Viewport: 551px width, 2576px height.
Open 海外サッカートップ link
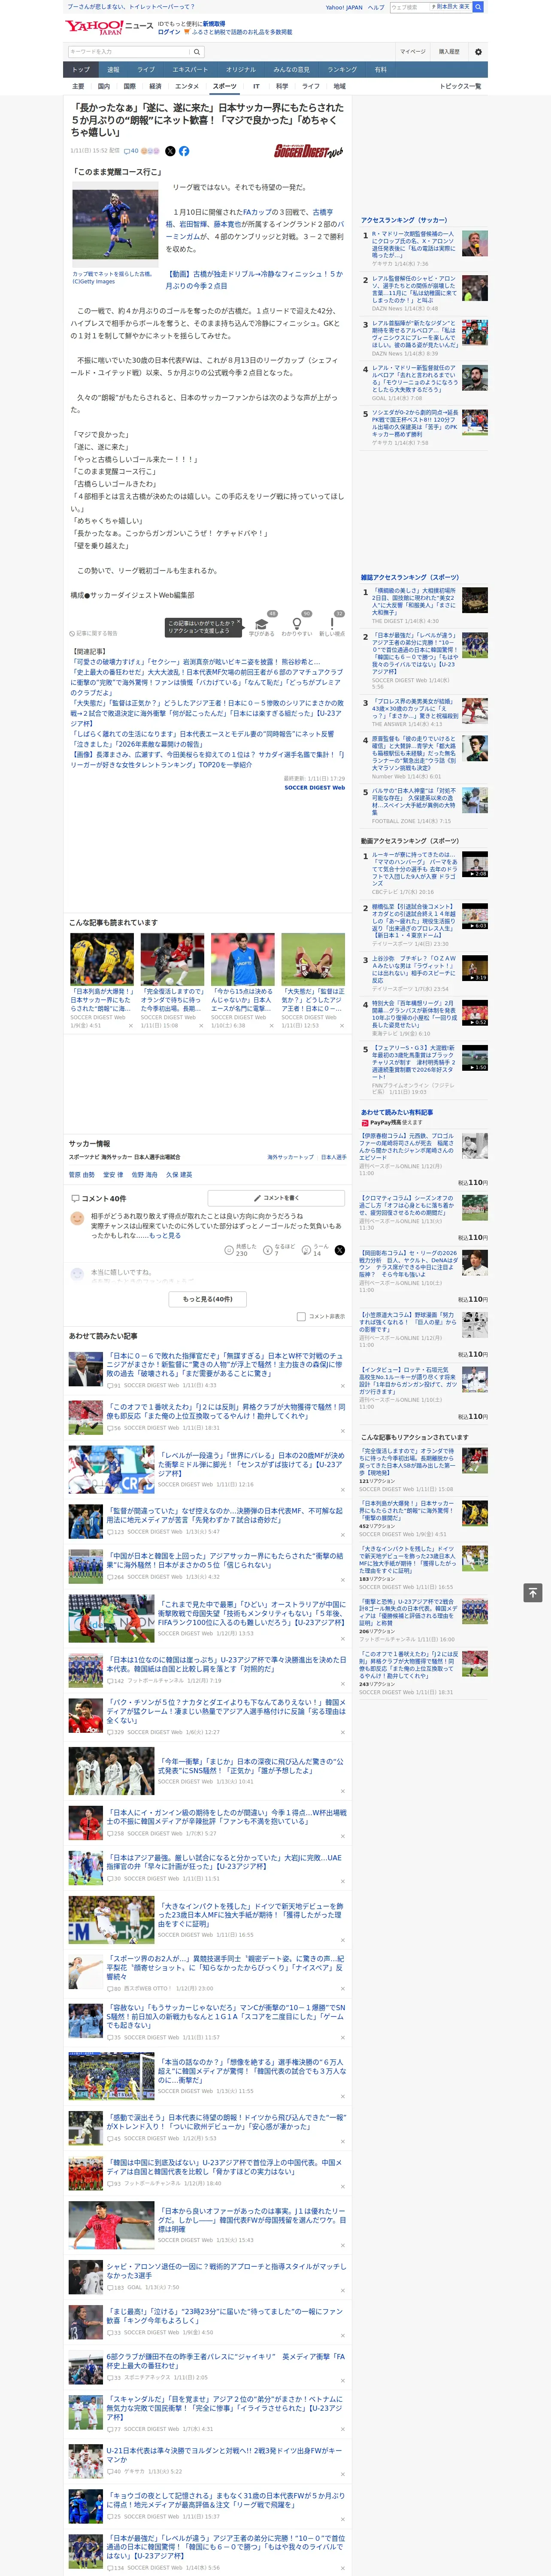pos(290,1157)
